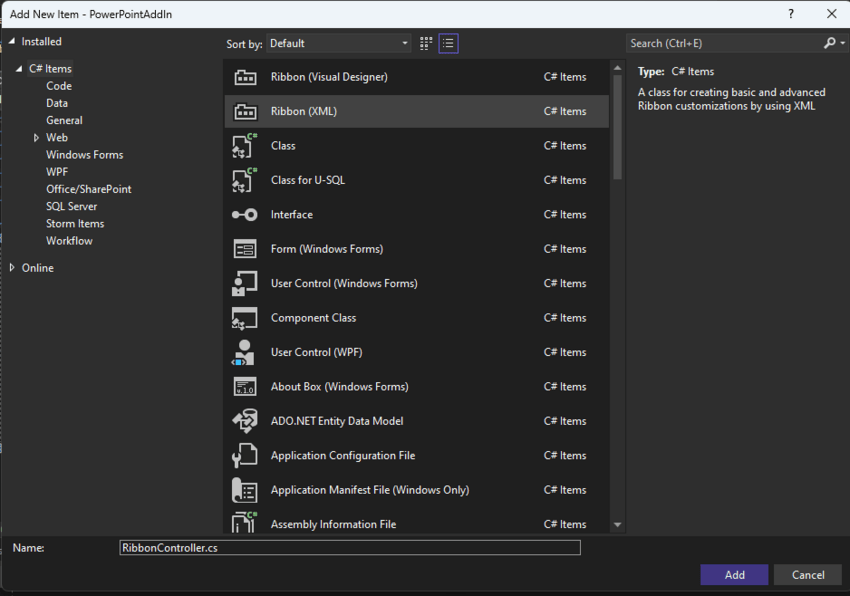This screenshot has height=596, width=850.
Task: Select the Office/SharePoint category
Action: (x=88, y=188)
